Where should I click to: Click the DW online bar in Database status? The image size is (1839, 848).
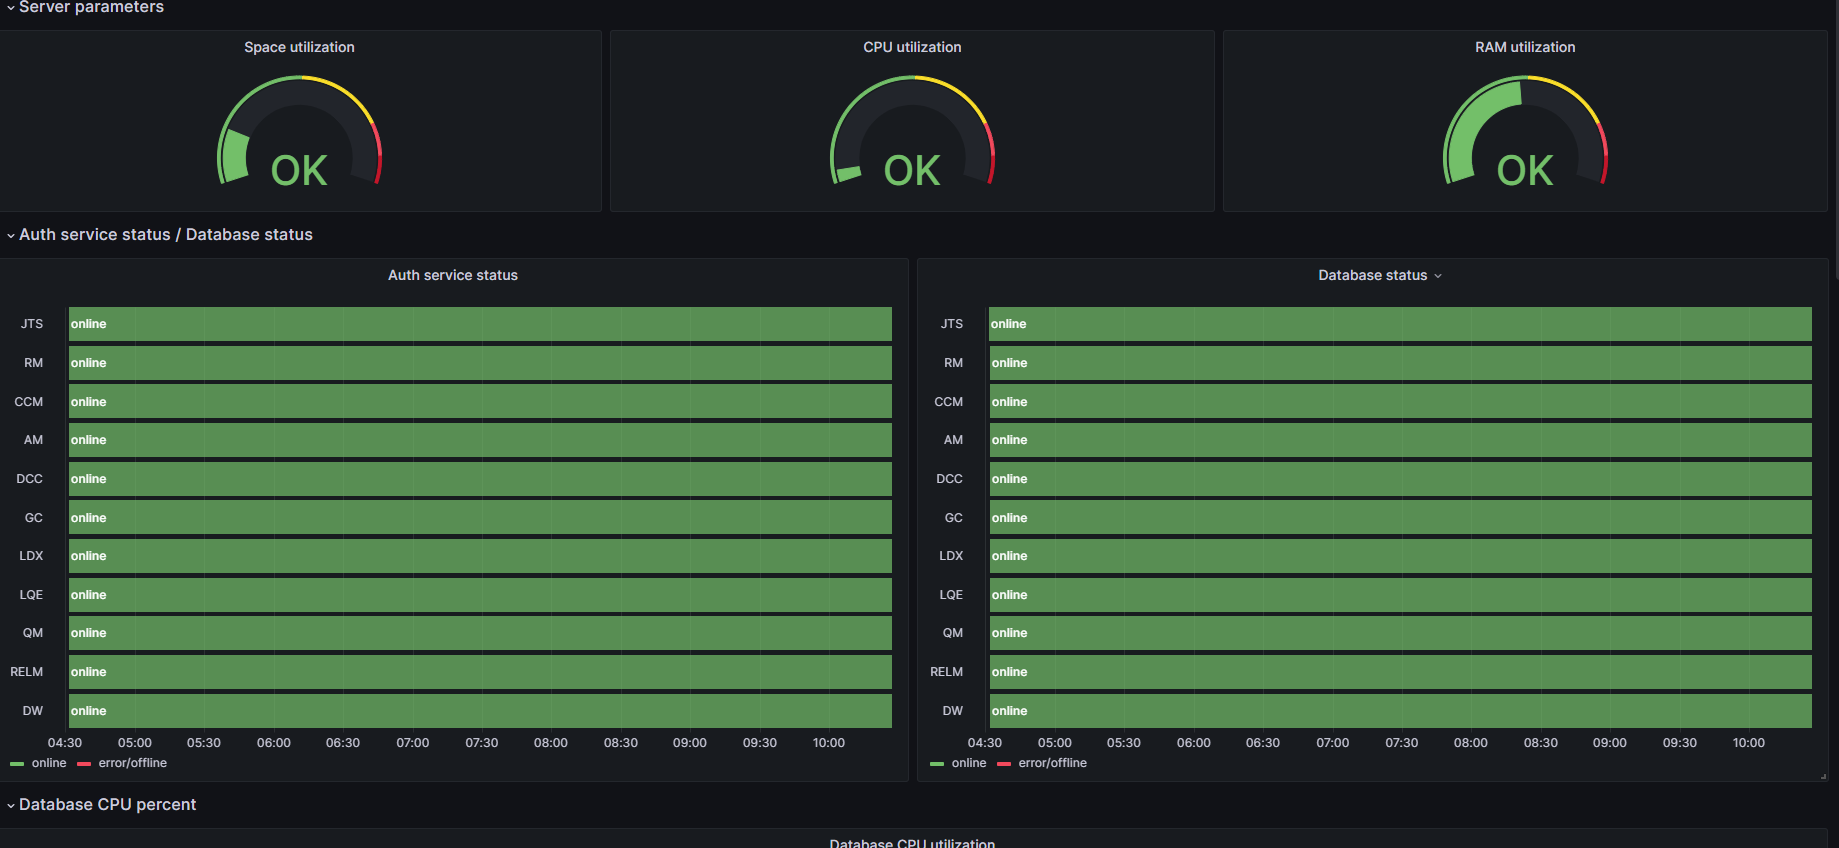click(x=1400, y=711)
